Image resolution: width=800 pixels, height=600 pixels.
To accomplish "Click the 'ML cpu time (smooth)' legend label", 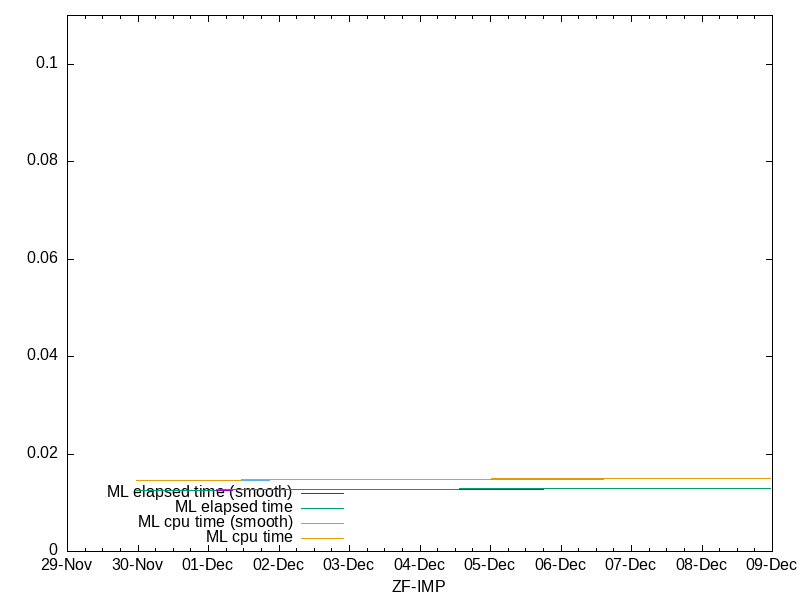I will click(x=215, y=522).
